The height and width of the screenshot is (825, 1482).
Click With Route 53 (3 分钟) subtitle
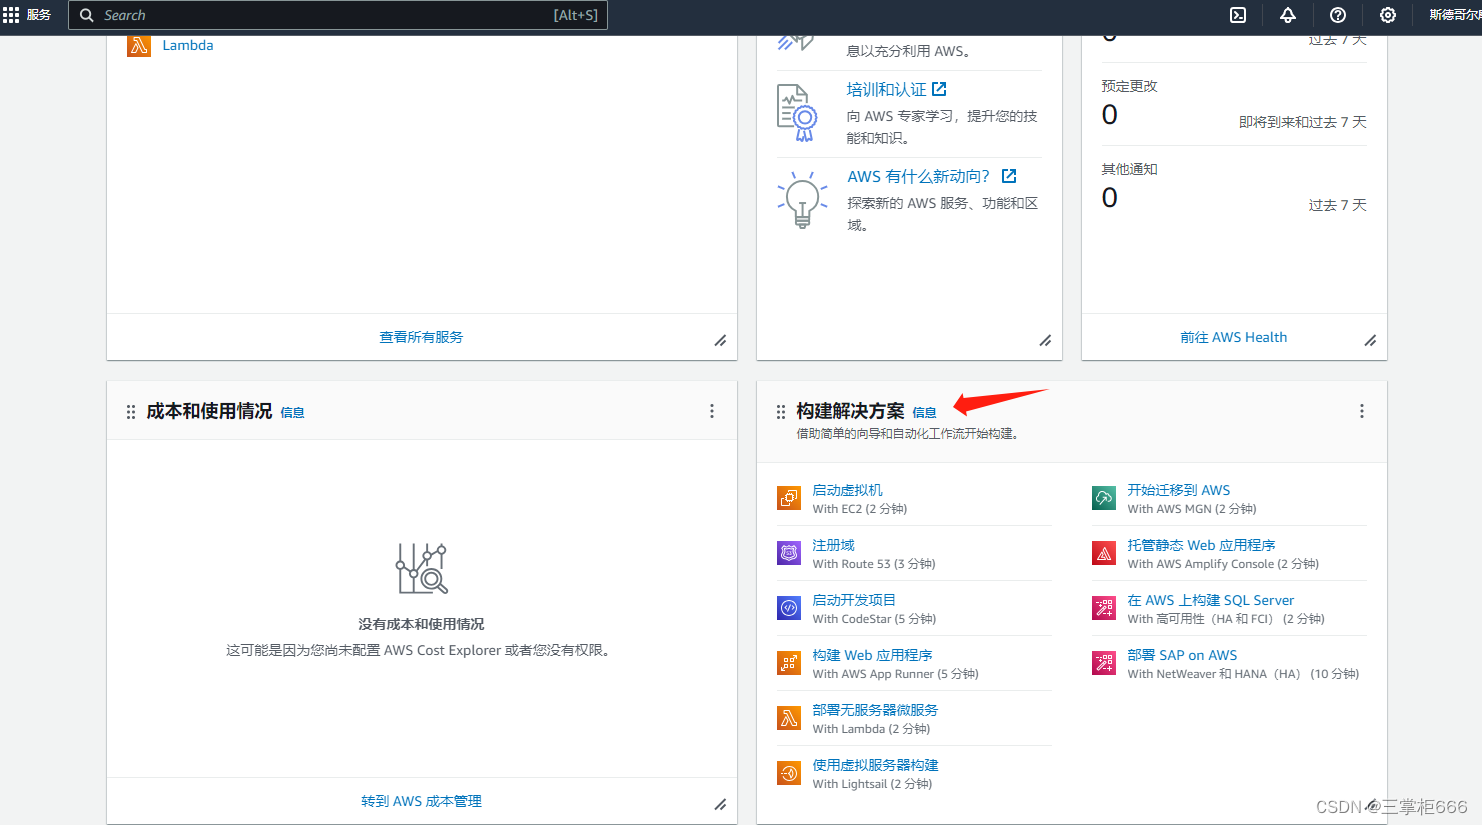(873, 564)
